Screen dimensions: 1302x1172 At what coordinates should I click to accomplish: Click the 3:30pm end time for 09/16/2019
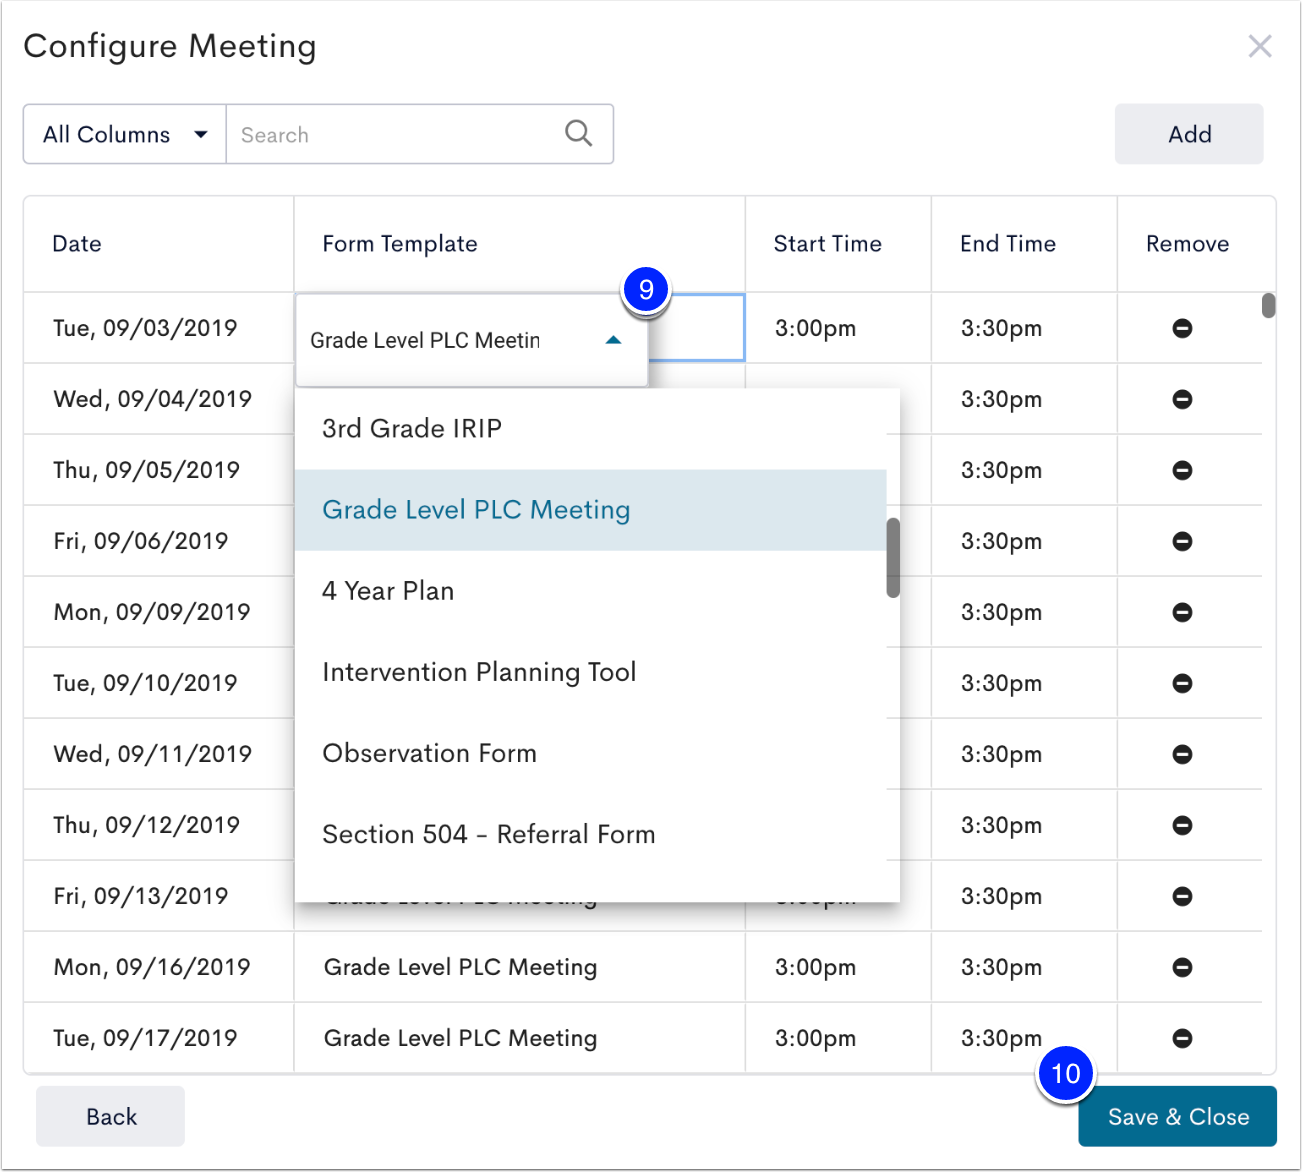pos(1024,967)
